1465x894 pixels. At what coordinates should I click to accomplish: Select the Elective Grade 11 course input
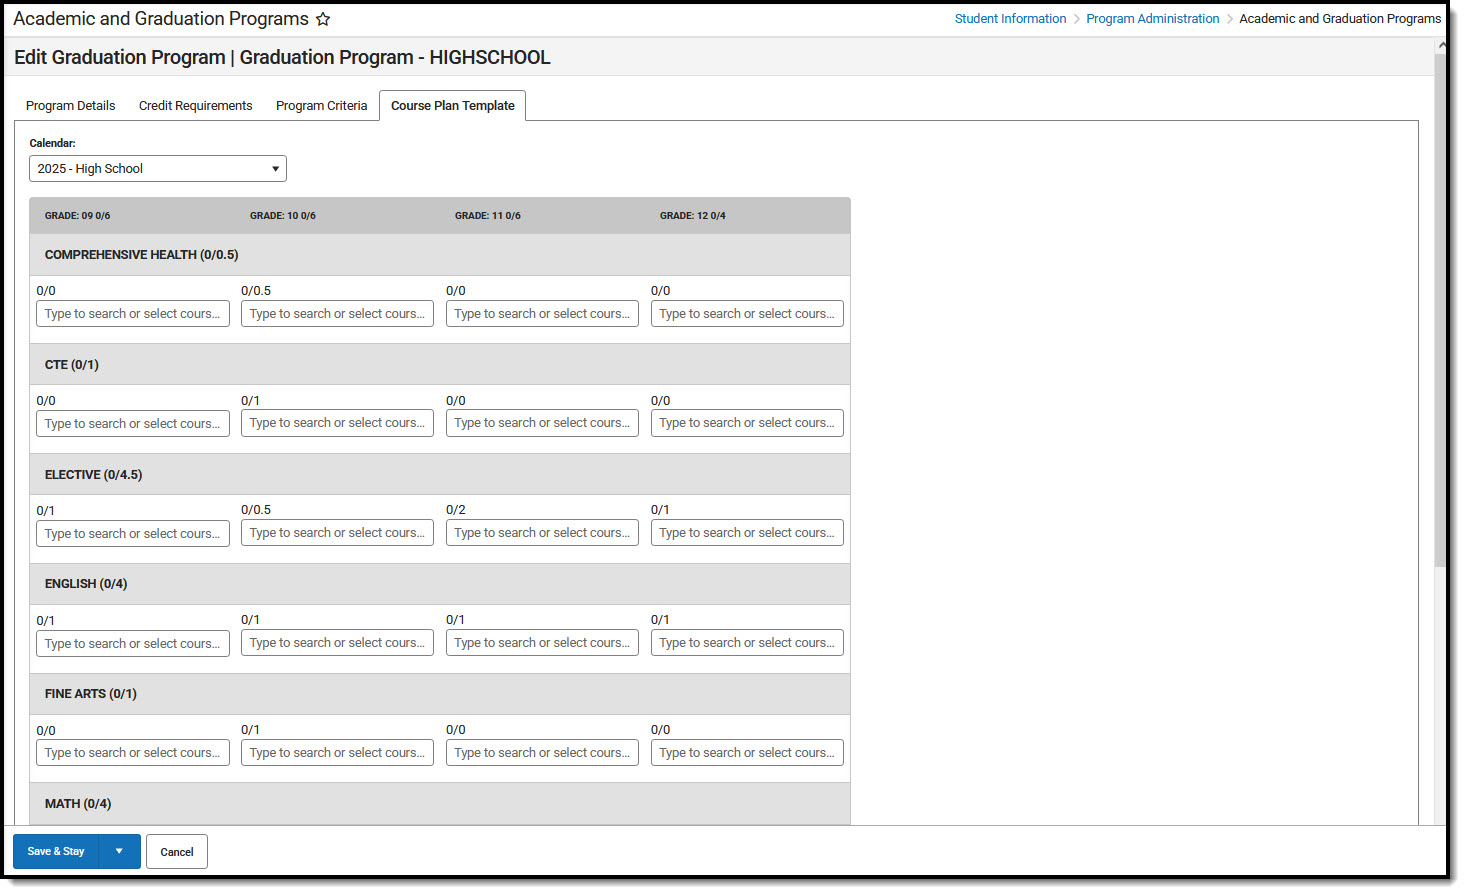542,533
